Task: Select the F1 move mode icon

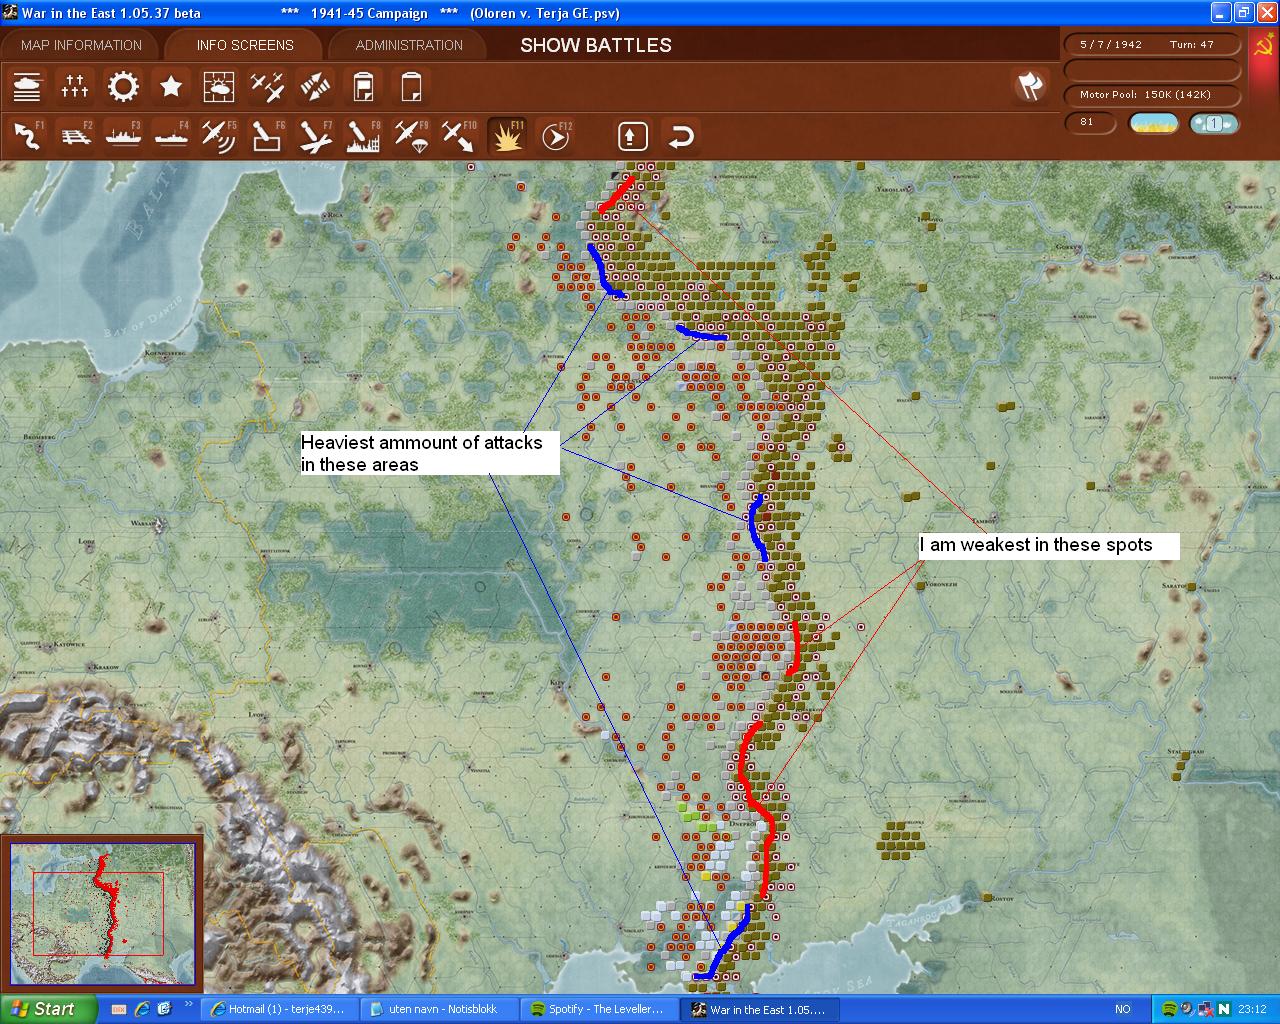Action: coord(27,135)
